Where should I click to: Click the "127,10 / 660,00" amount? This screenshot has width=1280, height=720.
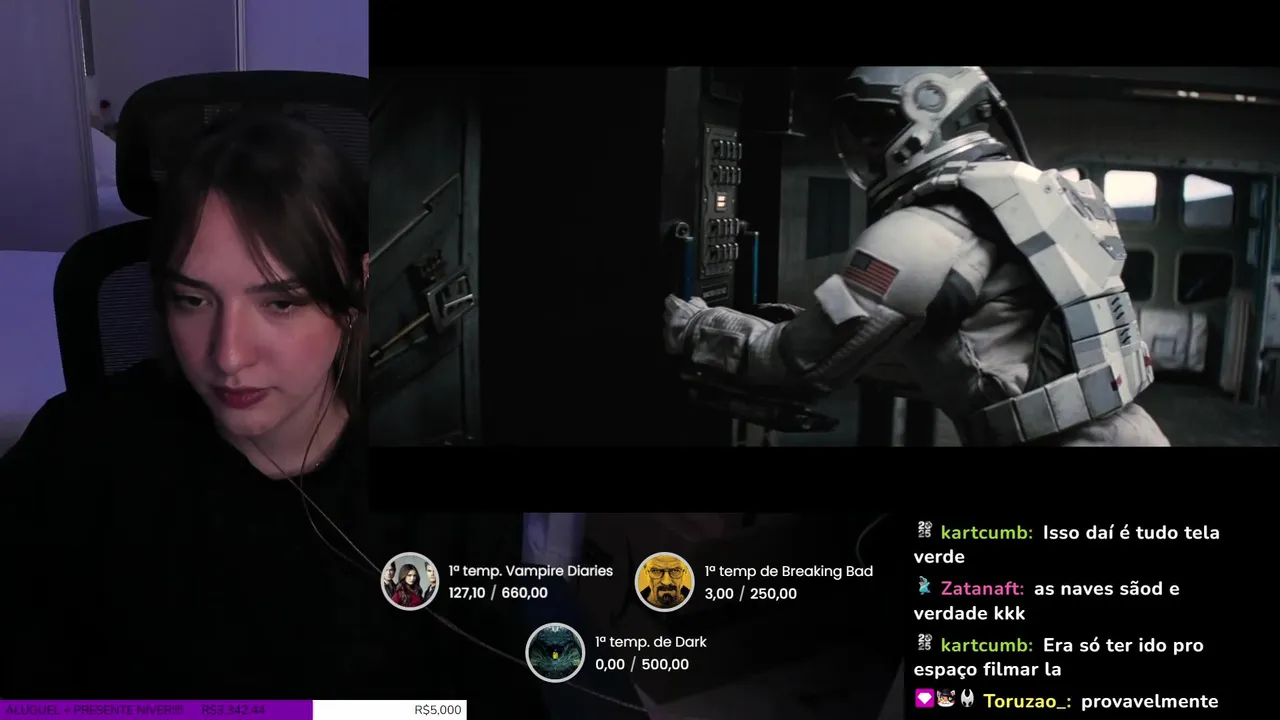click(x=498, y=593)
